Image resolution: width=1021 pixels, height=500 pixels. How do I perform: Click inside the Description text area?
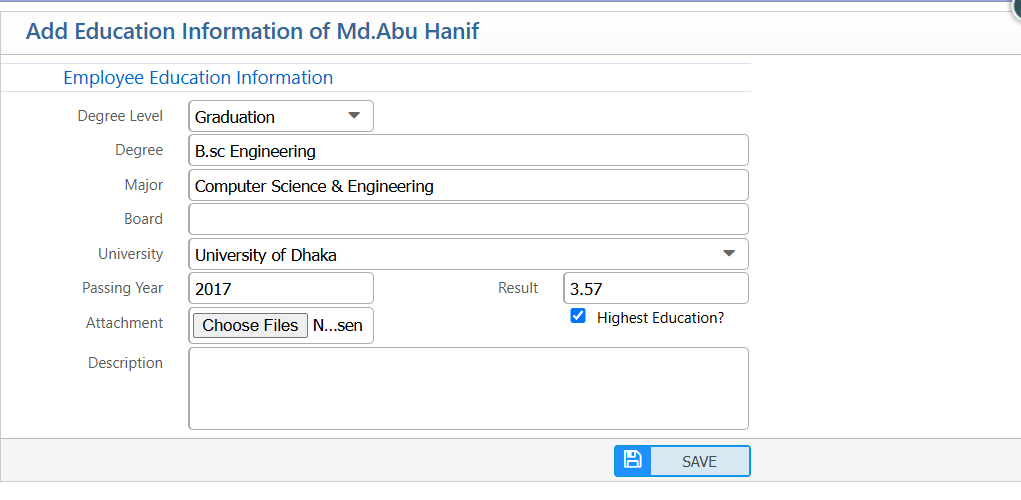(x=468, y=388)
